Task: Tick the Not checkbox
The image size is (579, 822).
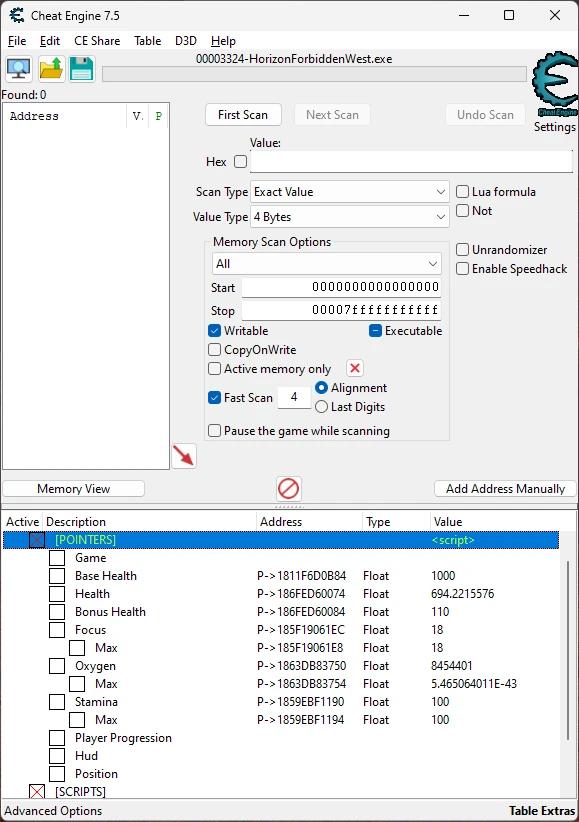Action: click(462, 211)
